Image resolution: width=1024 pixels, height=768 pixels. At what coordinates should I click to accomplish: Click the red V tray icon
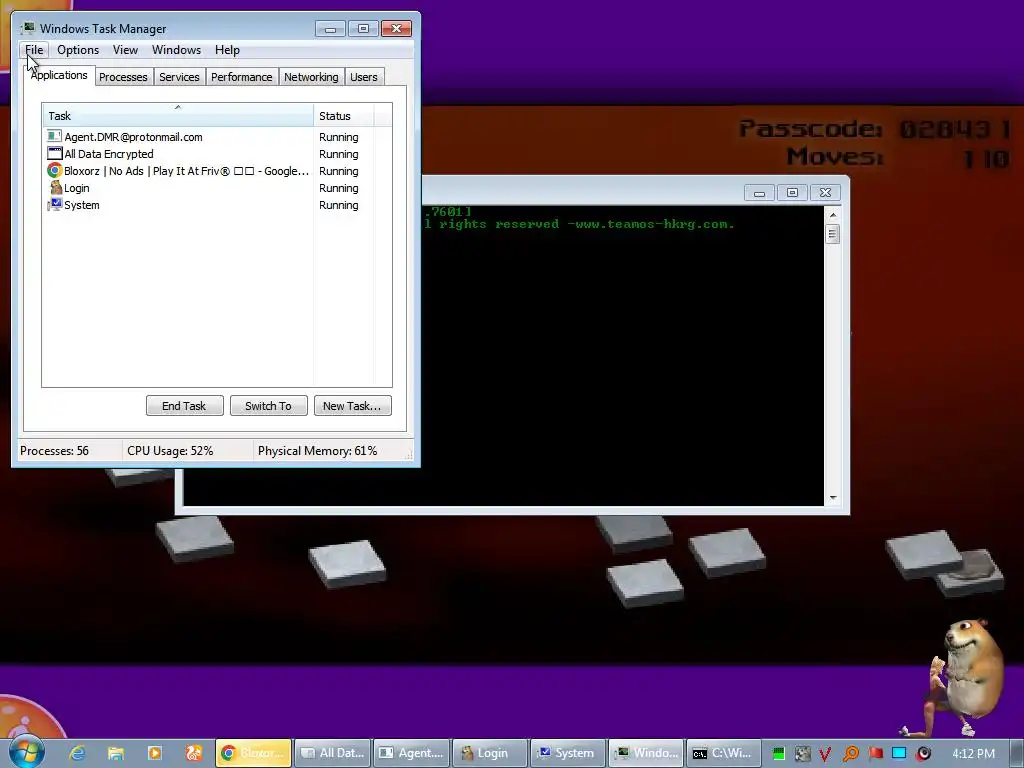click(825, 754)
